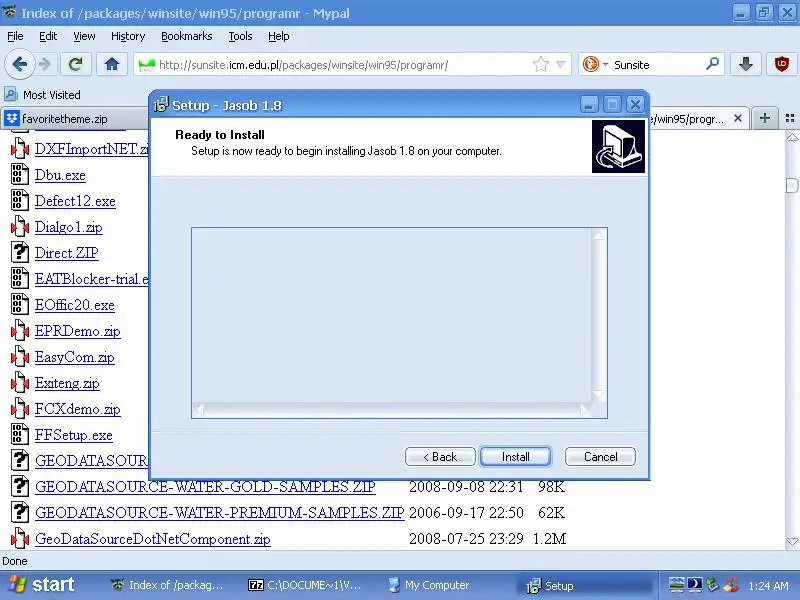Switch to the Index of /packag taskbar item

(x=169, y=585)
